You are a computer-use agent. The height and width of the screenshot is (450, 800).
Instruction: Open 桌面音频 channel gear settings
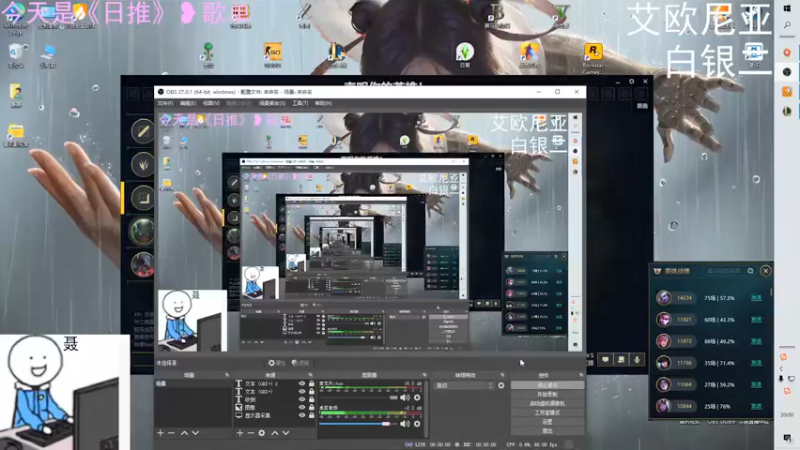click(417, 423)
